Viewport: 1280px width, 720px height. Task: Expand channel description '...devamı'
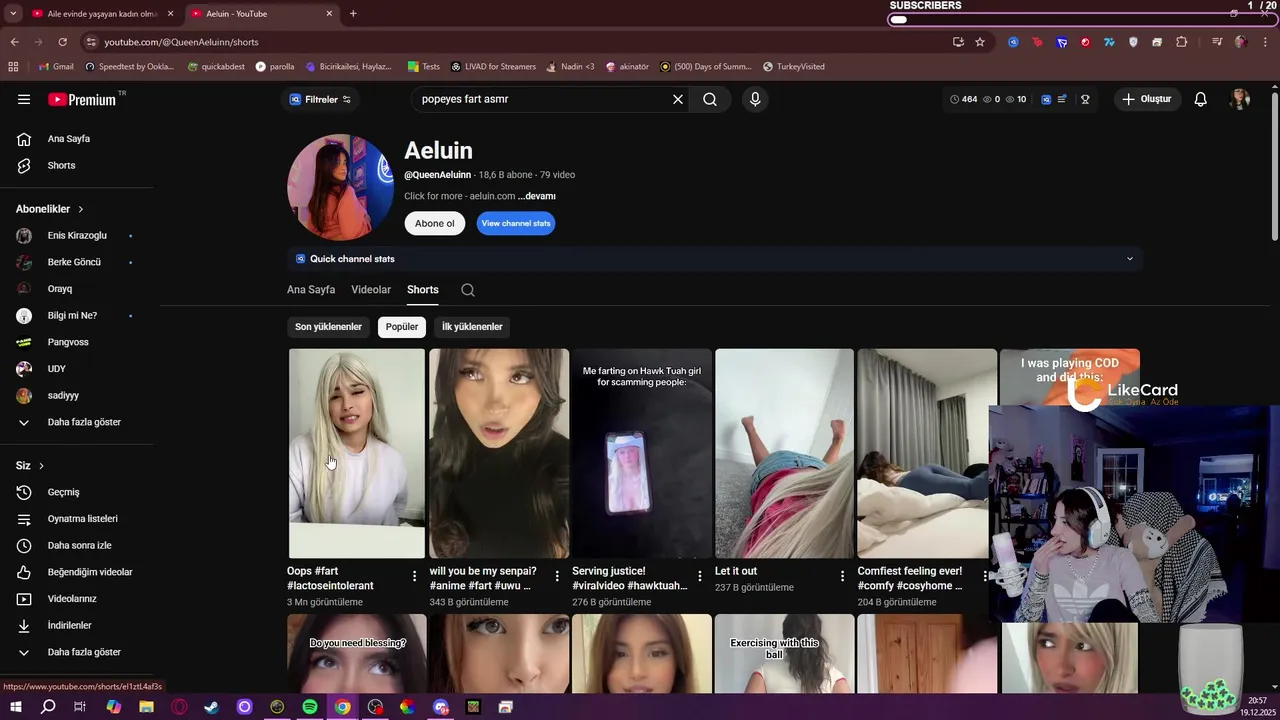pyautogui.click(x=537, y=197)
